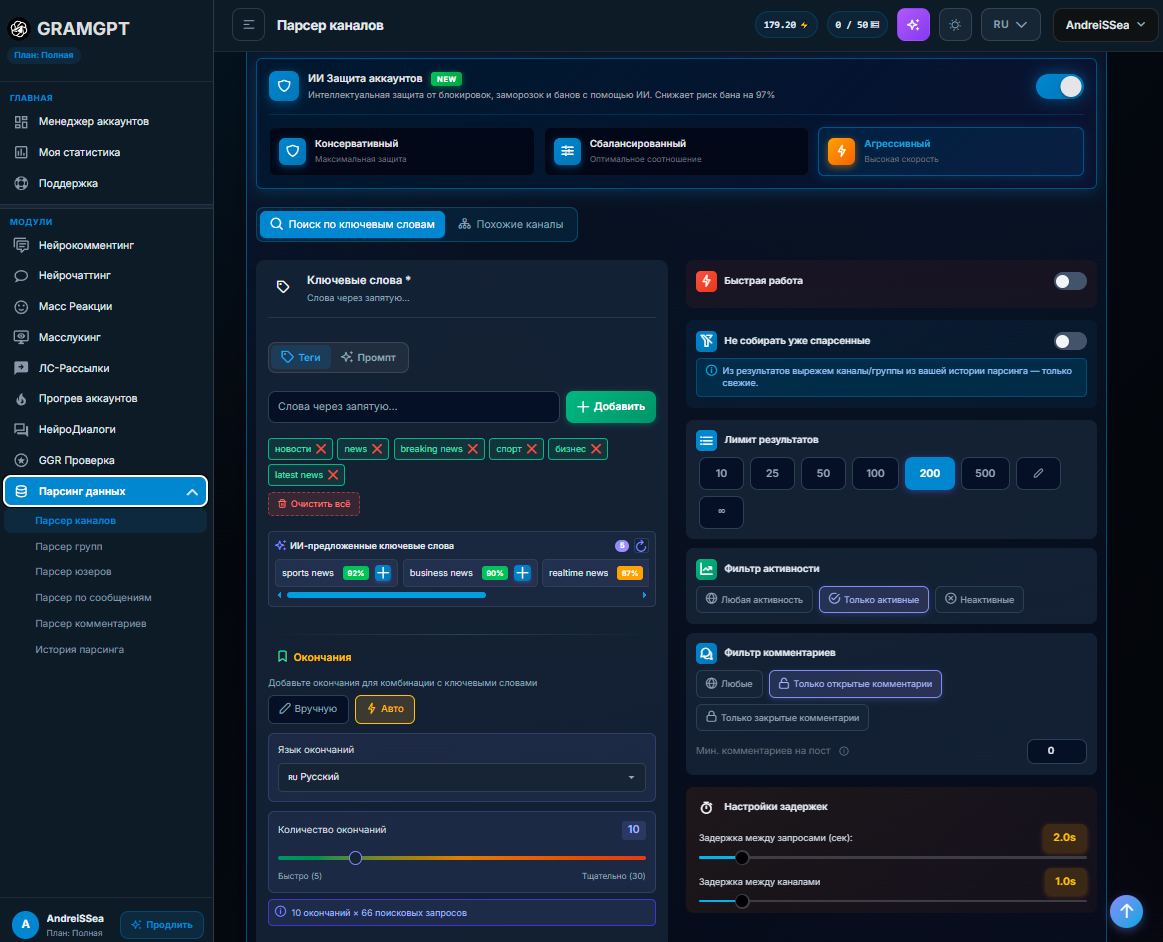The height and width of the screenshot is (942, 1163).
Task: Open the 'Язык окончаний' Русский dropdown
Action: pos(461,777)
